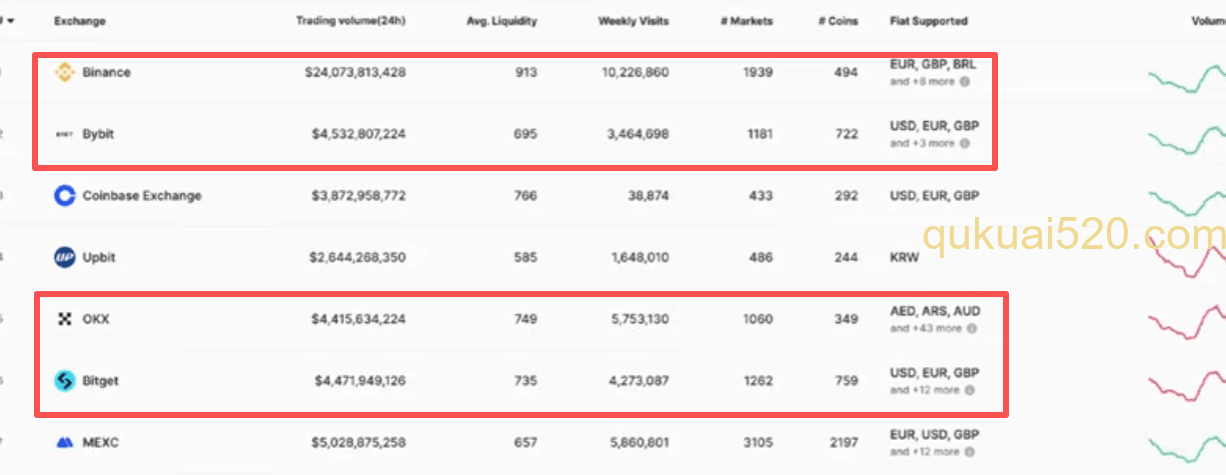This screenshot has height=475, width=1226.
Task: Click the Coinbase Exchange logo icon
Action: 64,196
